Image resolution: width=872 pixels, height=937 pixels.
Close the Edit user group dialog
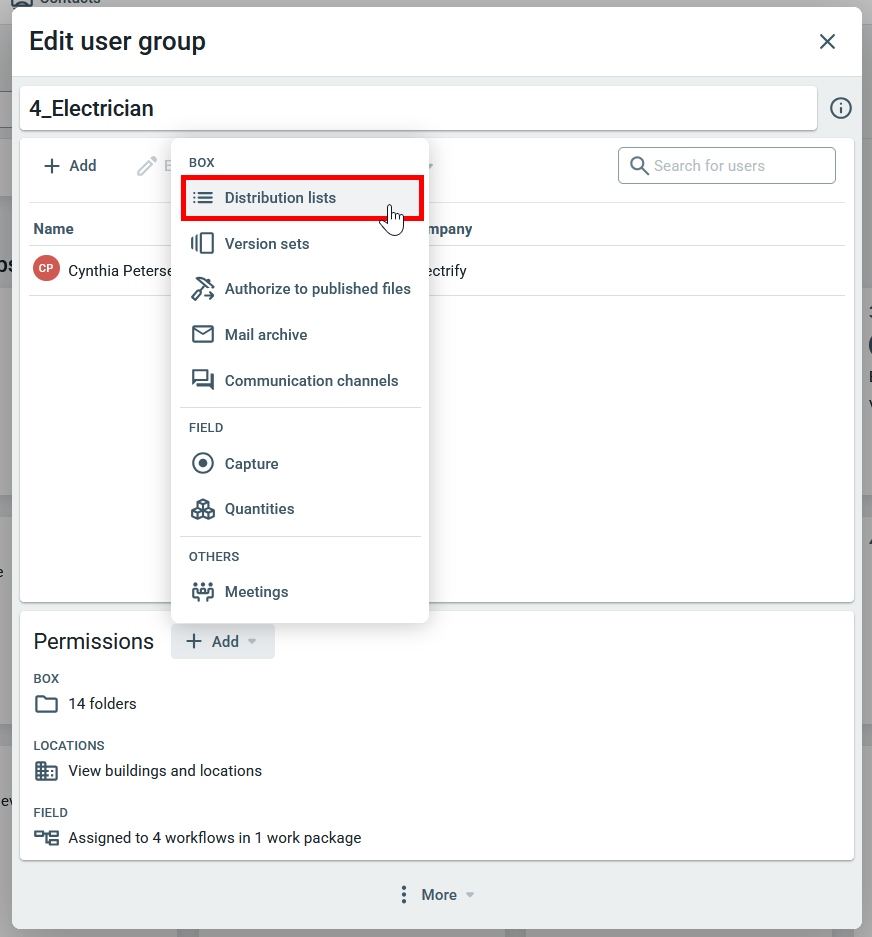(827, 41)
